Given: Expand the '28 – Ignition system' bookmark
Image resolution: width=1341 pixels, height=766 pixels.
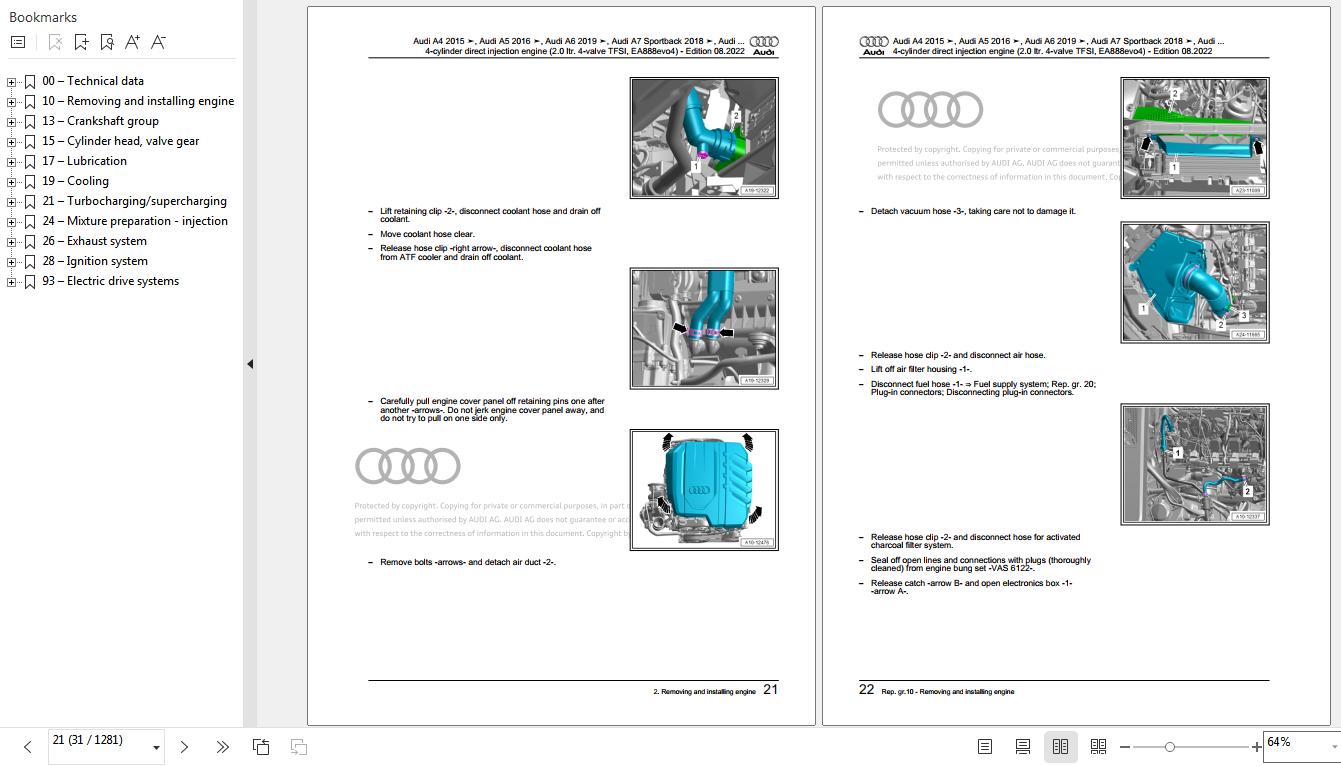Looking at the screenshot, I should [x=11, y=262].
